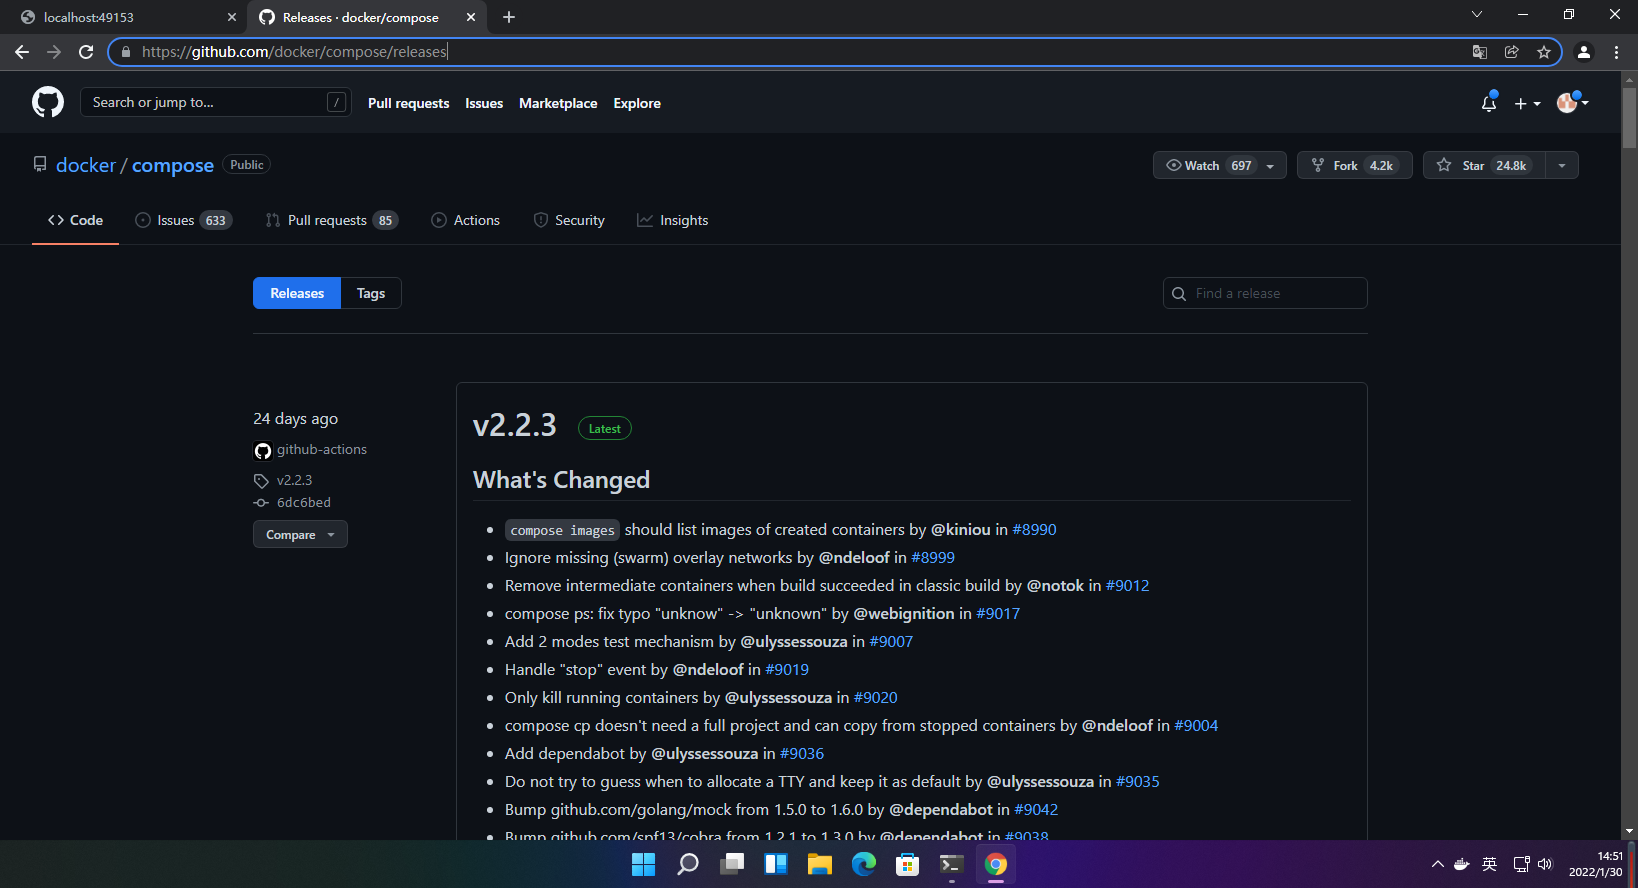The image size is (1638, 888).
Task: Open the compose repository link
Action: coord(173,165)
